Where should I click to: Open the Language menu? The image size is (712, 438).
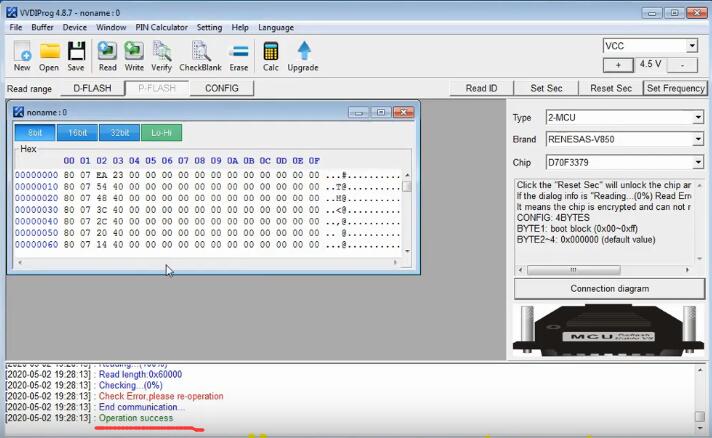276,27
